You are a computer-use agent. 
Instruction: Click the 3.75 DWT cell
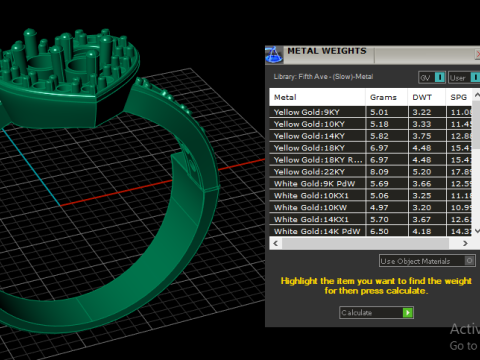[x=427, y=136]
